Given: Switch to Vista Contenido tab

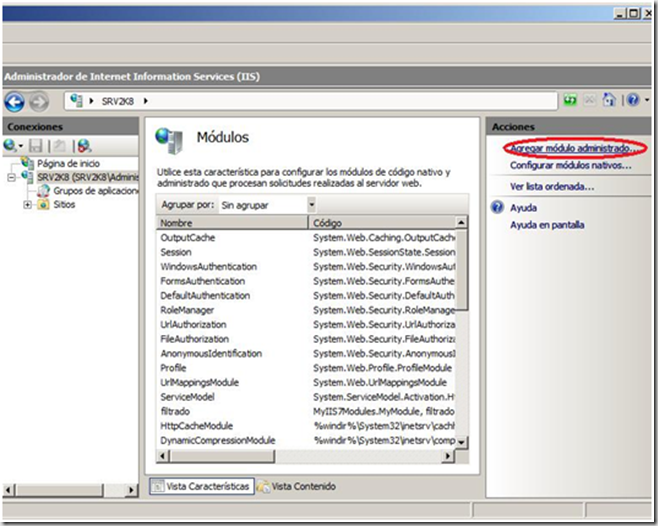Looking at the screenshot, I should 297,487.
